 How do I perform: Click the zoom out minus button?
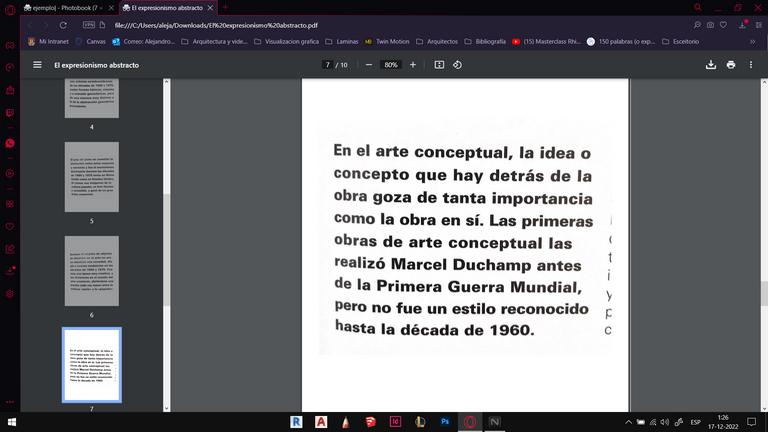coord(369,65)
